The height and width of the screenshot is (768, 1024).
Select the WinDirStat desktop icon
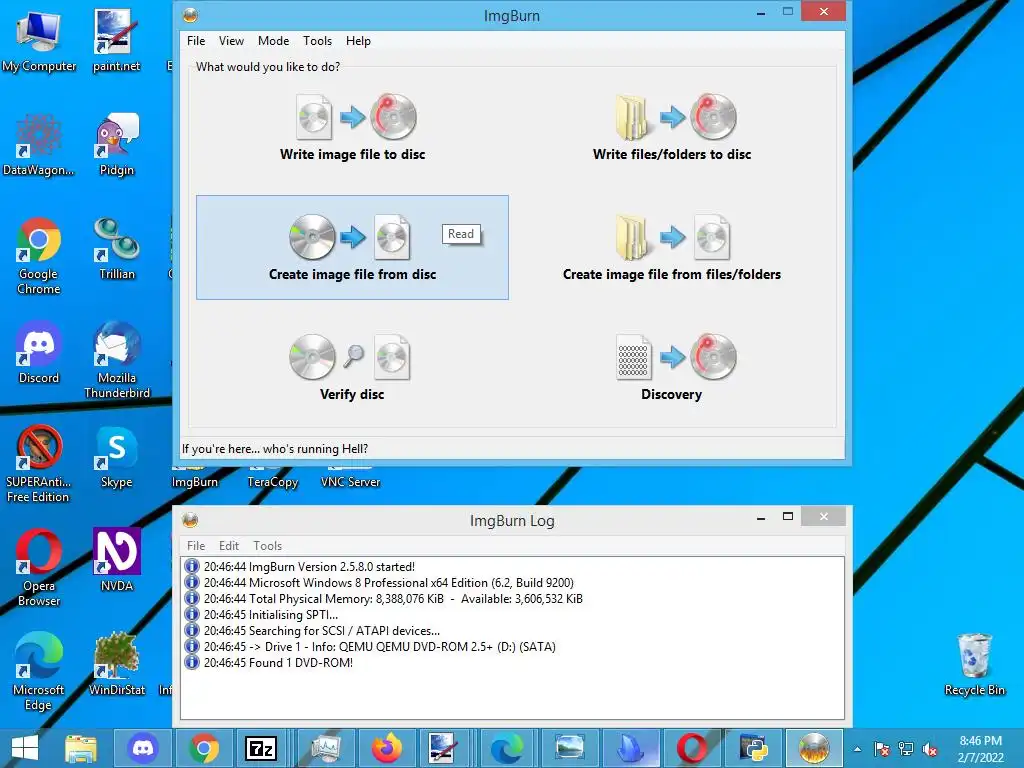116,664
